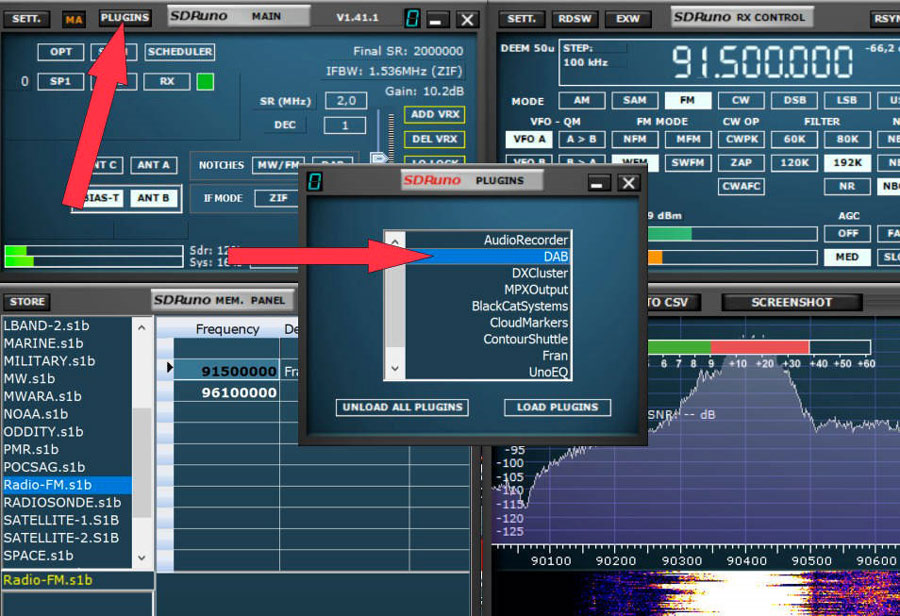Click the plugin list scroll up arrow
900x616 pixels.
click(395, 242)
